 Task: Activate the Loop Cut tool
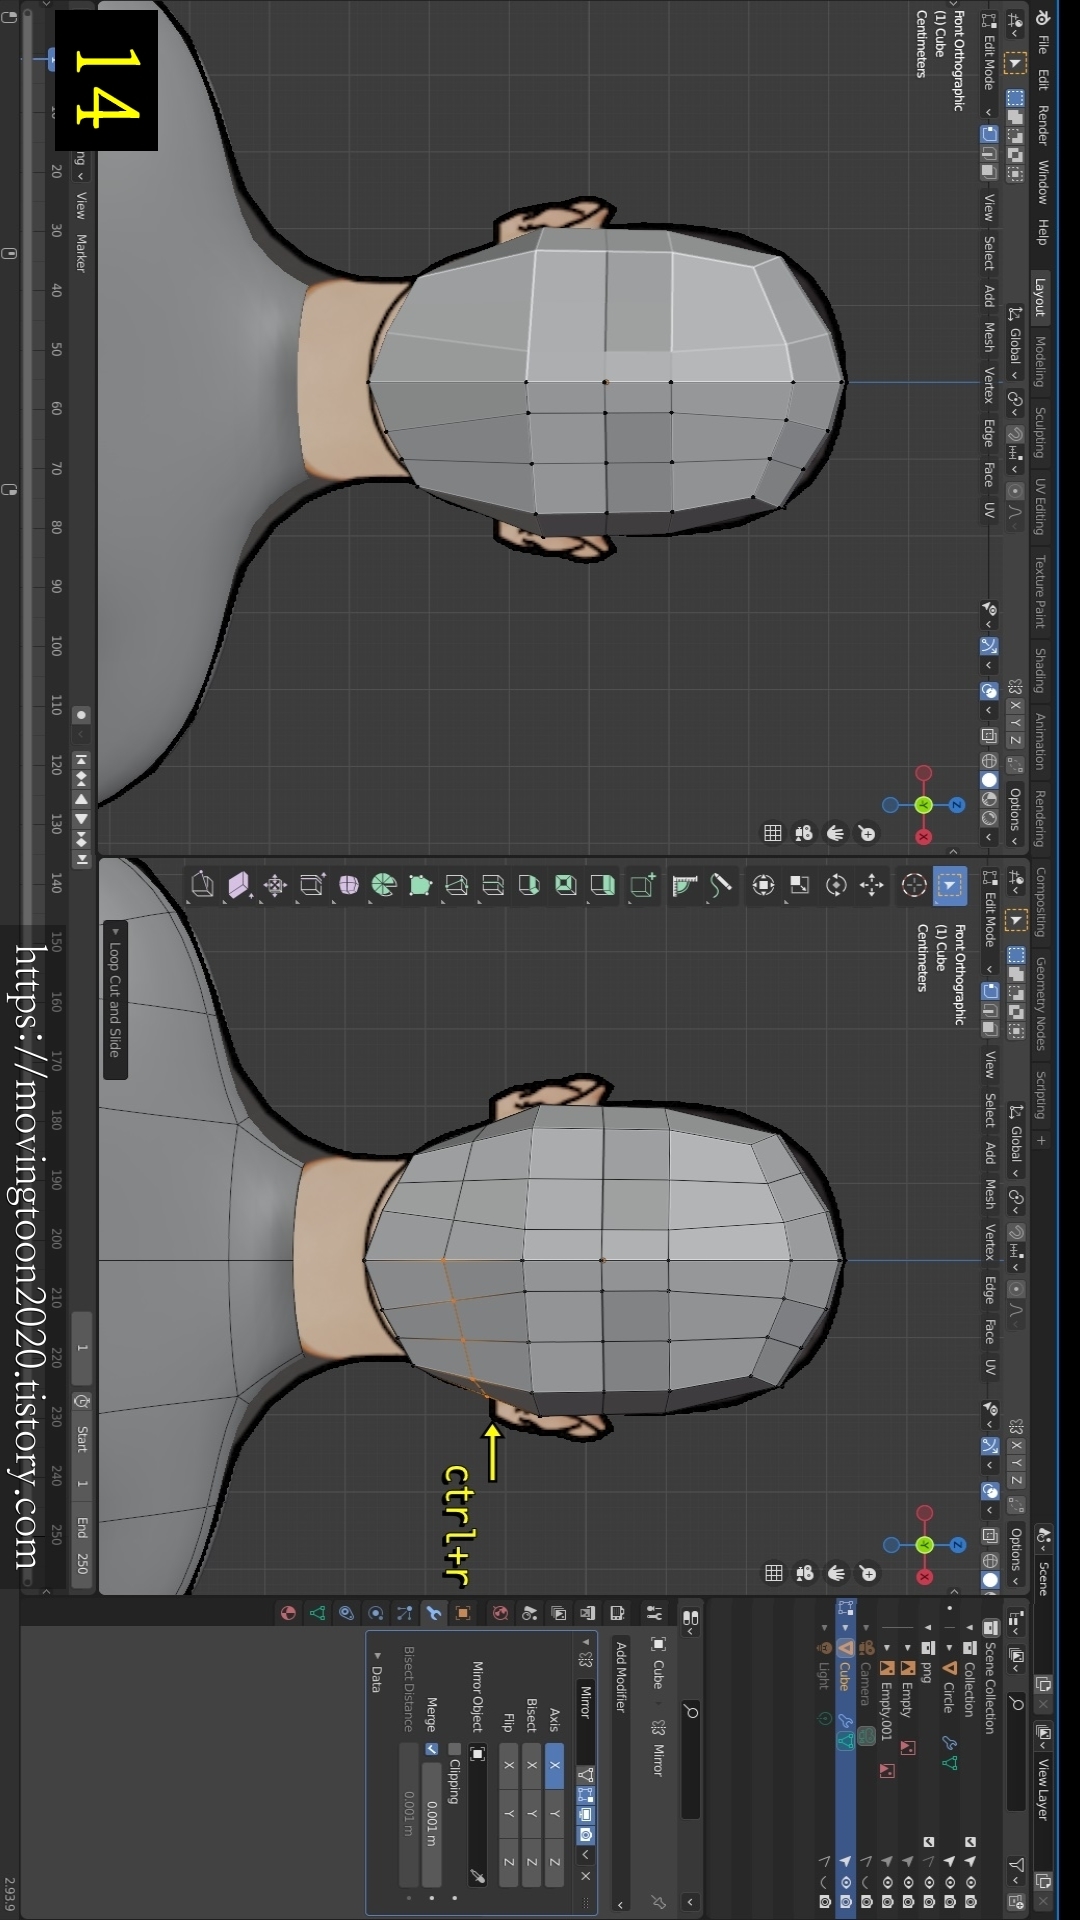(x=493, y=885)
